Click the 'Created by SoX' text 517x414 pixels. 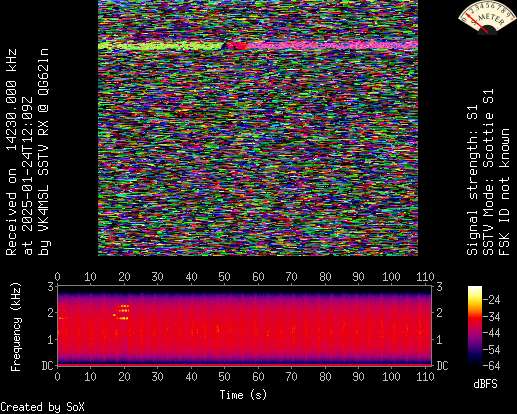42,407
